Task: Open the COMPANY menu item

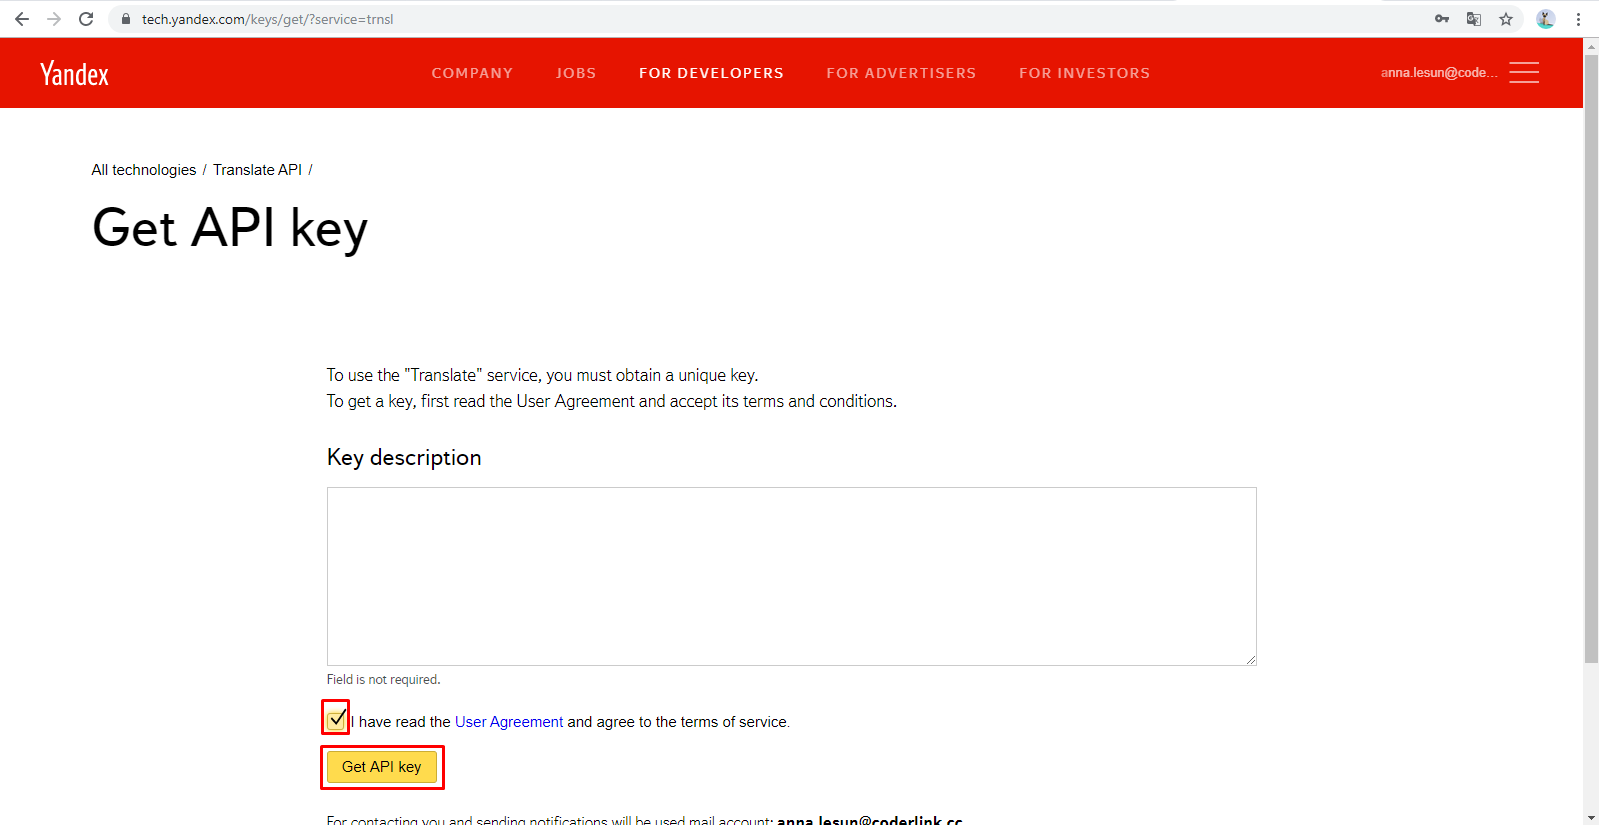Action: (x=472, y=73)
